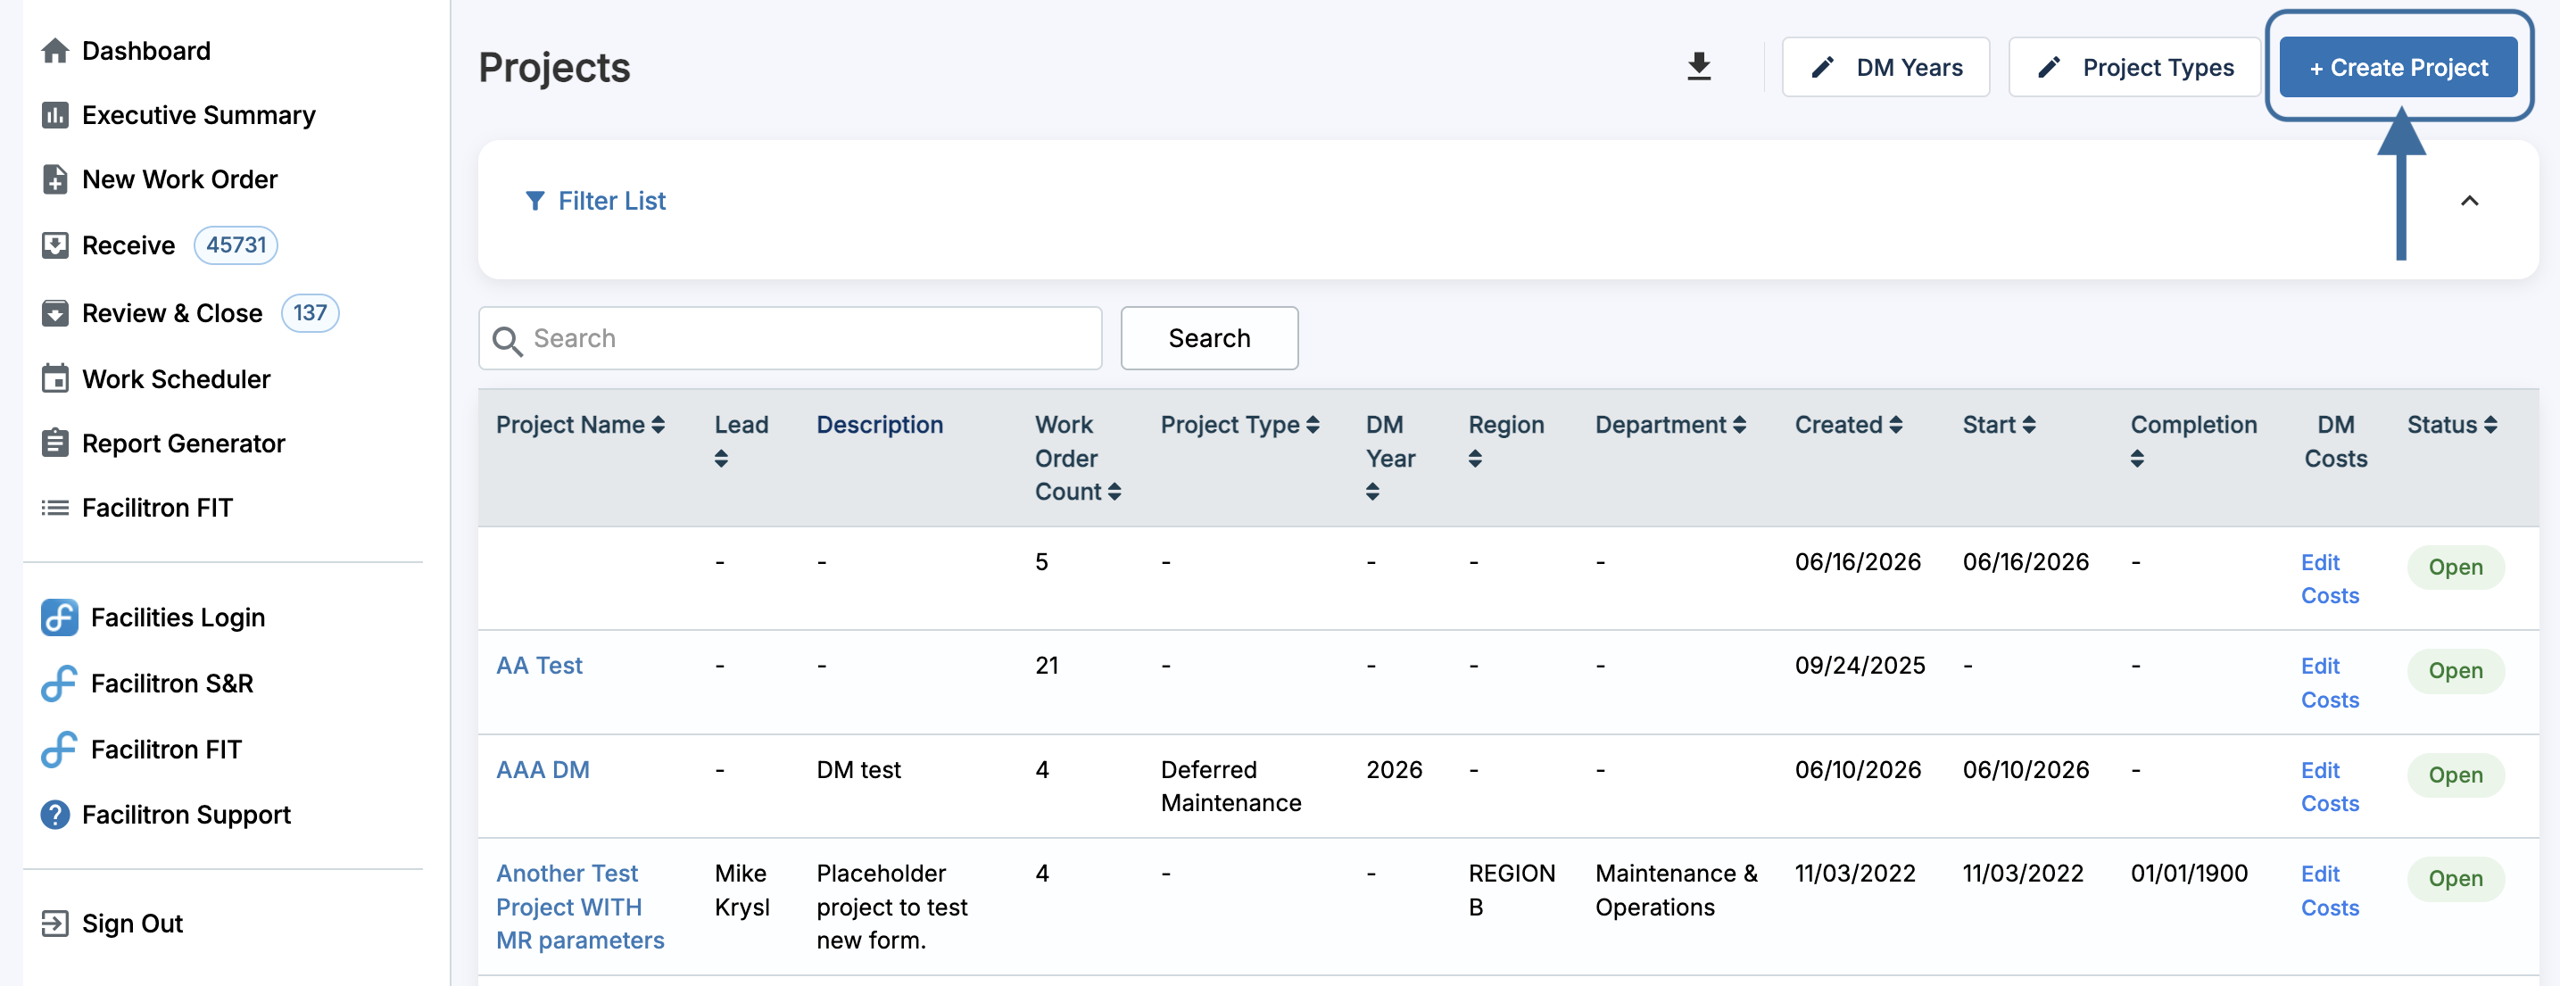Click the Review & Close 137 badge

point(310,313)
